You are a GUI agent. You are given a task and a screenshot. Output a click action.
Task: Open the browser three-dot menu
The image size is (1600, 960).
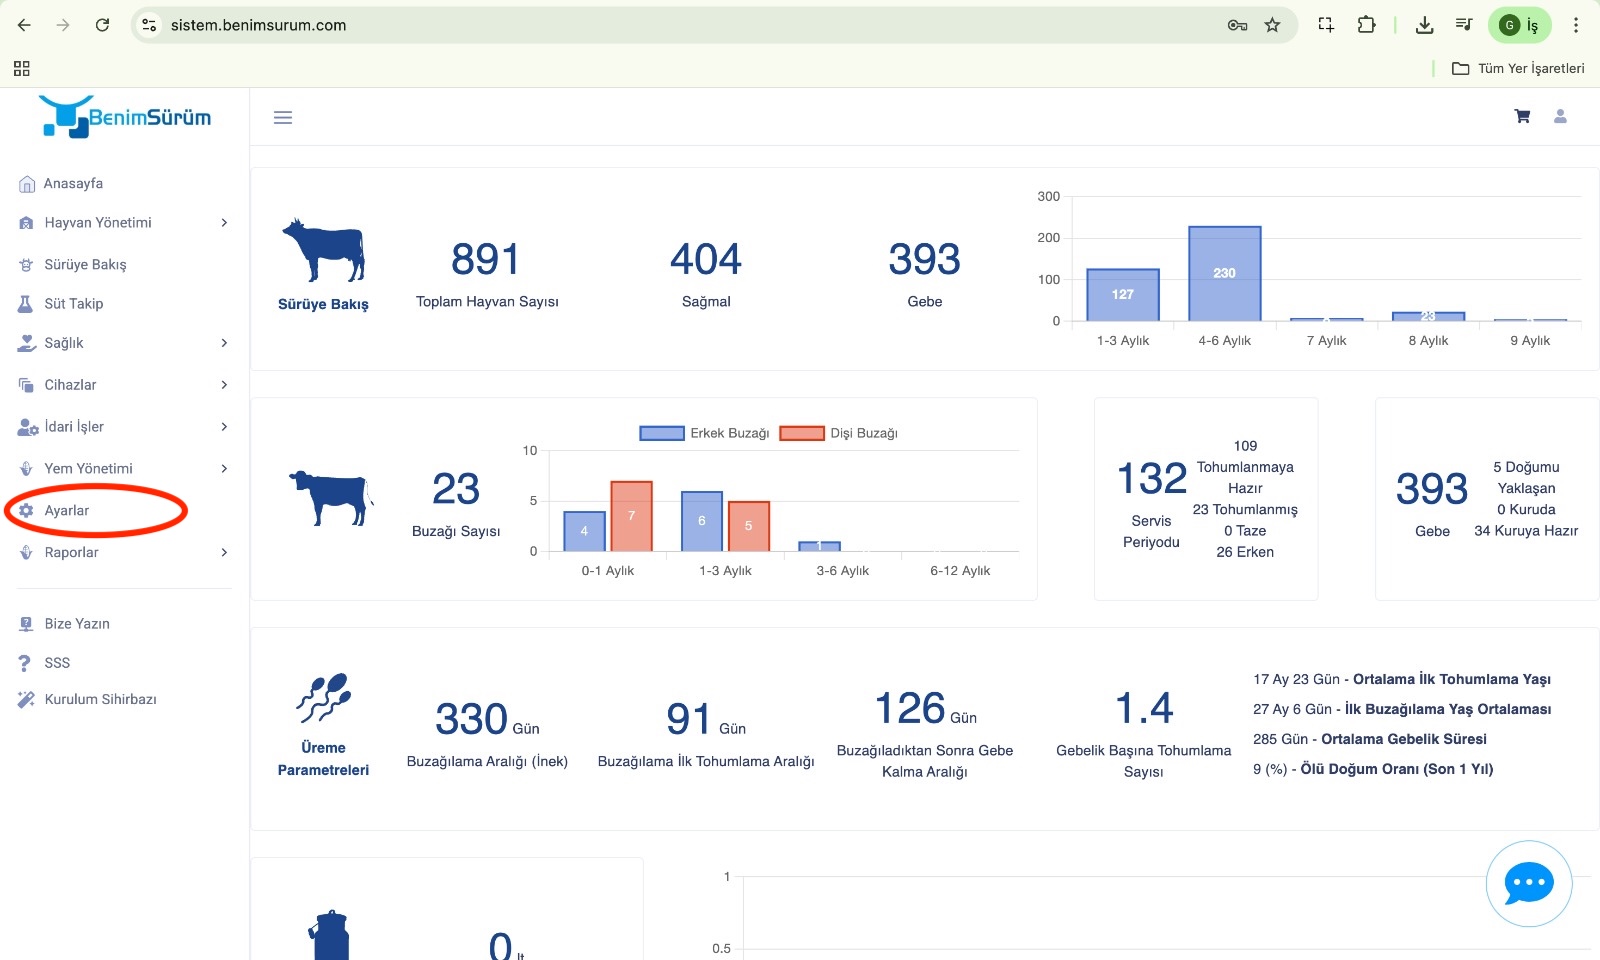coord(1575,25)
